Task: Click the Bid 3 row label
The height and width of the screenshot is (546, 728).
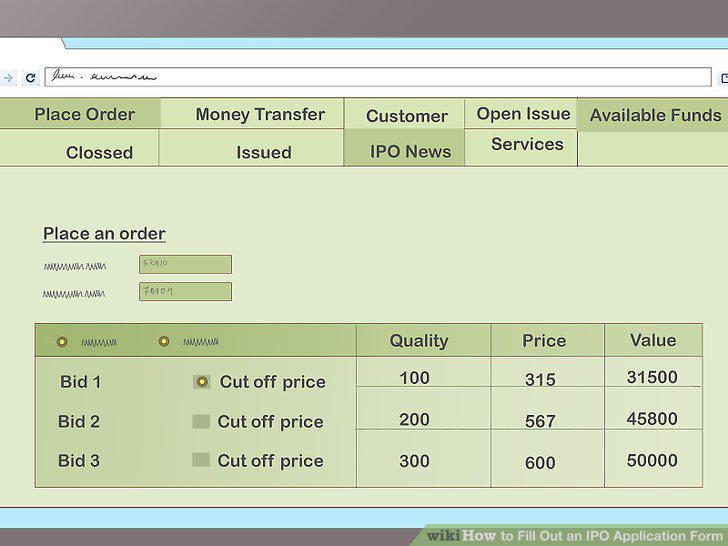Action: (x=78, y=461)
